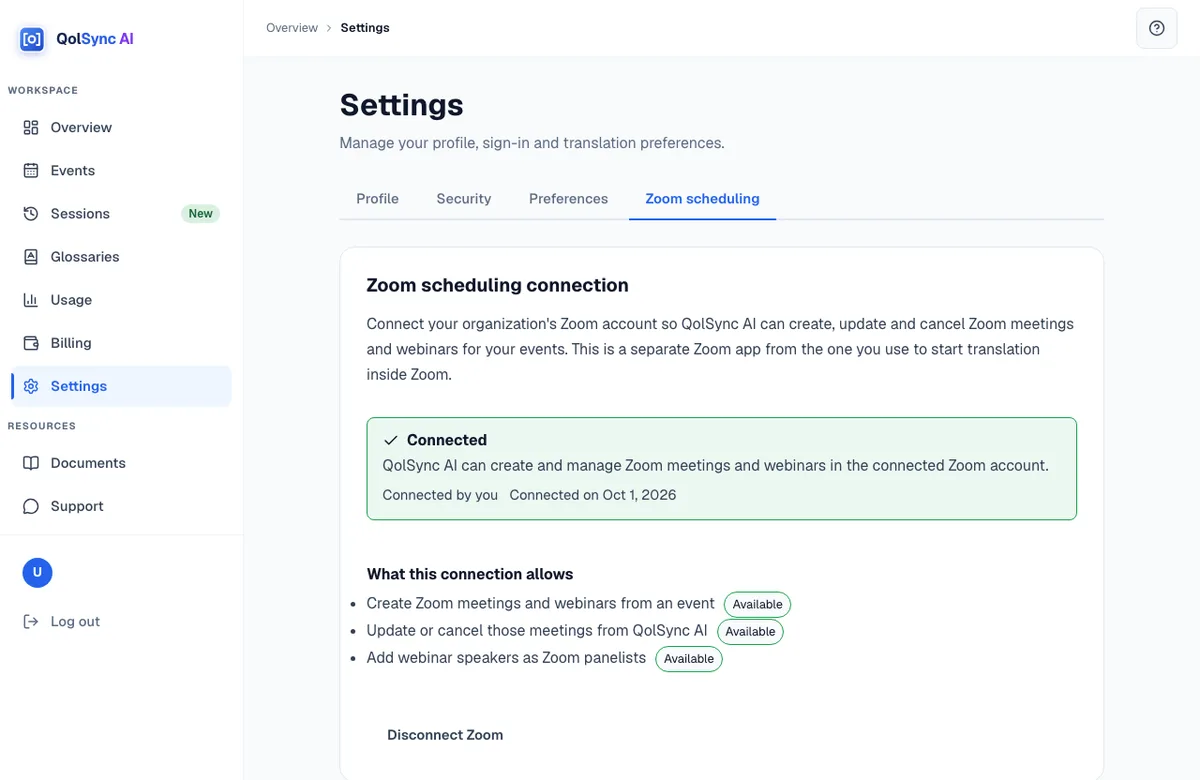Click the Billing wallet icon
This screenshot has height=780, width=1200.
(31, 342)
